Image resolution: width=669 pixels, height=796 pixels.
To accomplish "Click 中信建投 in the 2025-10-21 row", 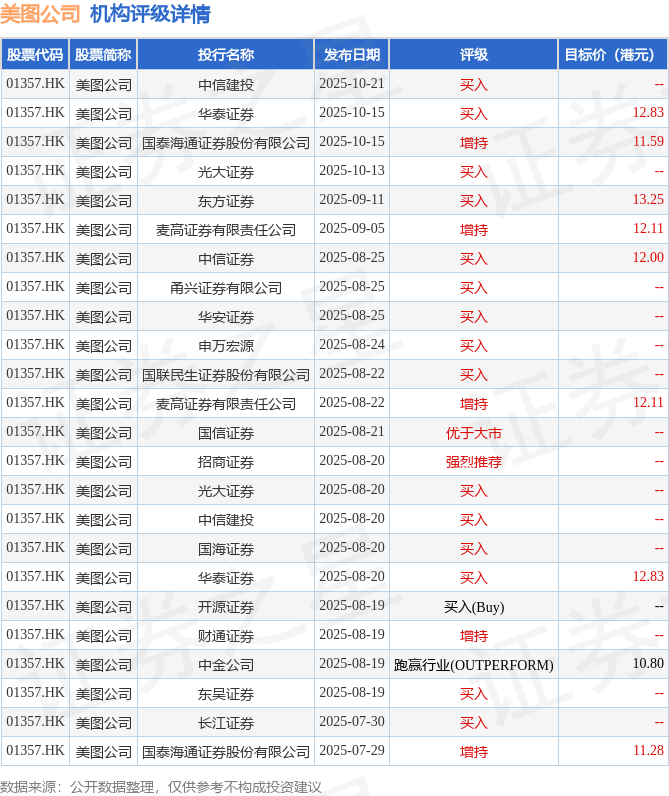I will point(226,84).
